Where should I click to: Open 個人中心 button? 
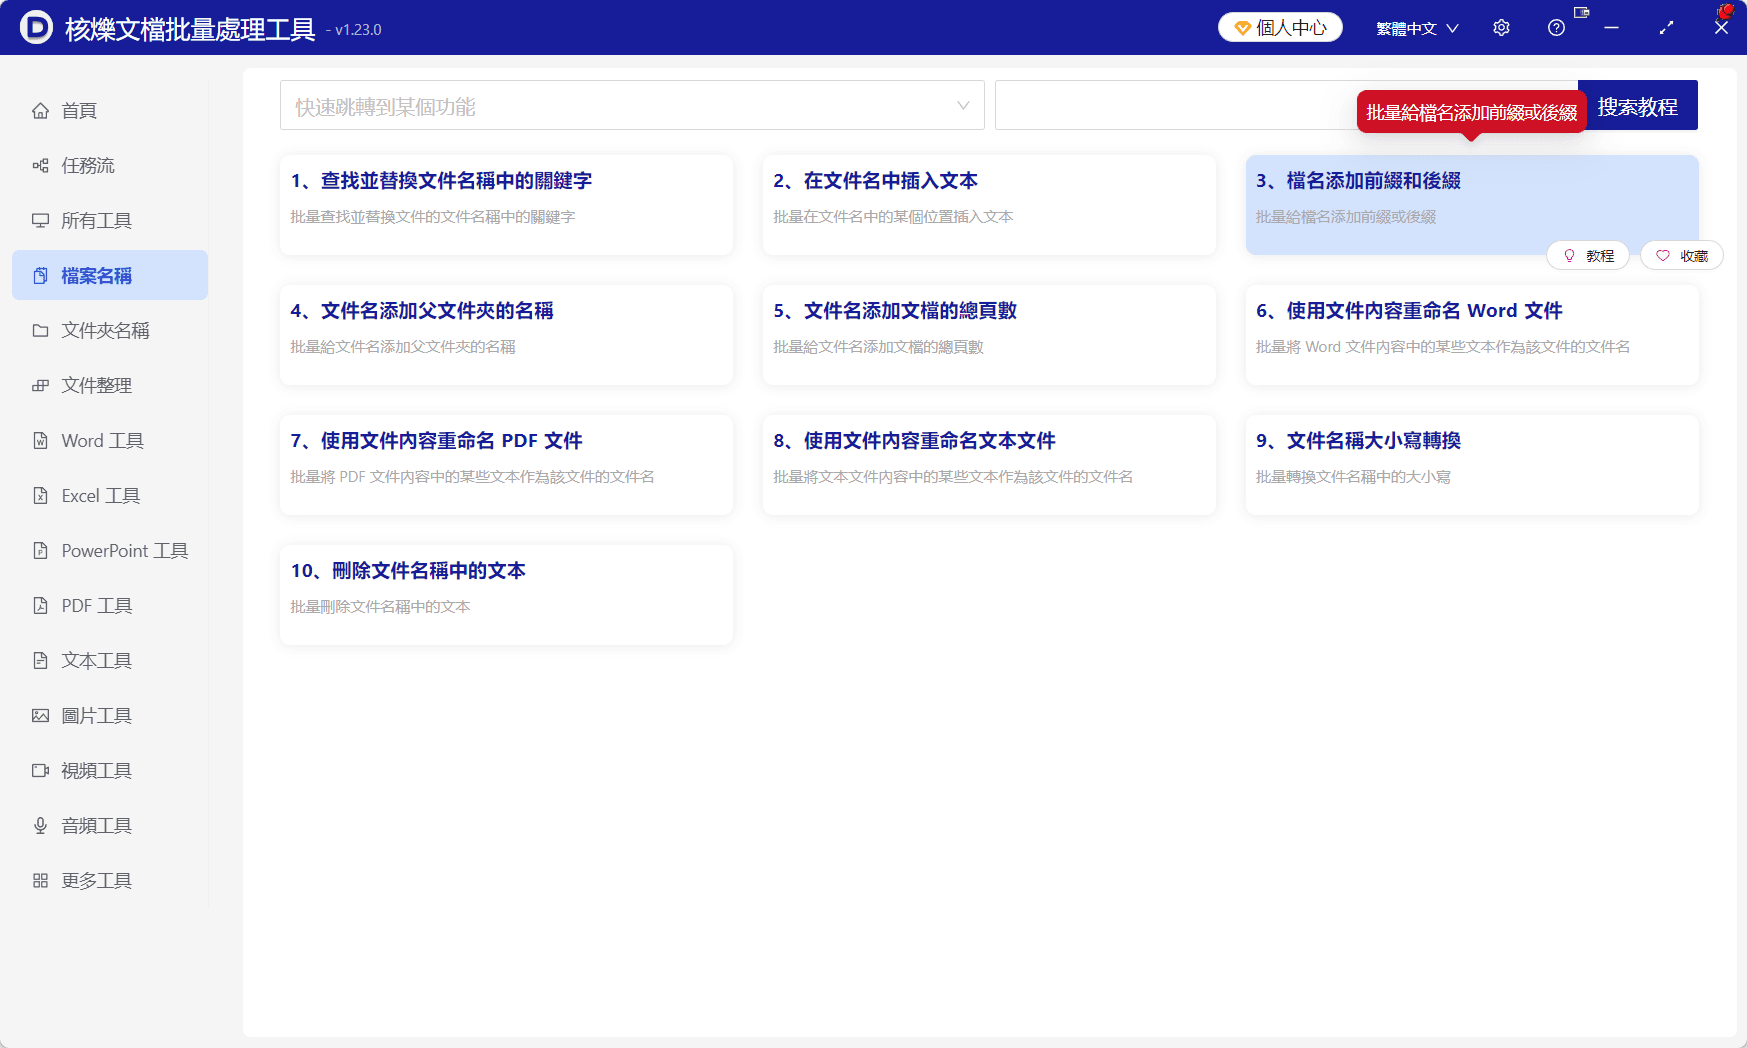1280,28
